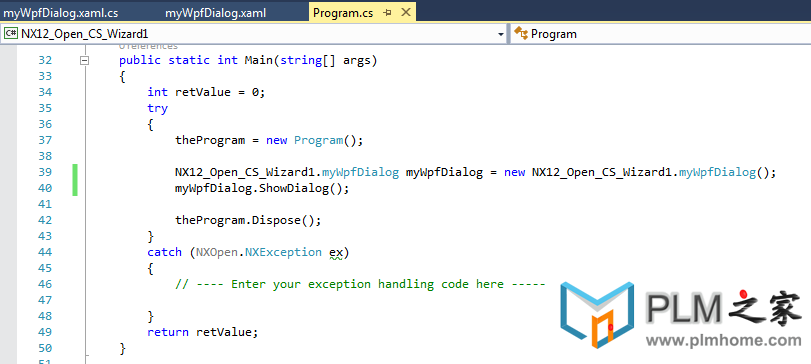
Task: Collapse the Main method outline
Action: pyautogui.click(x=85, y=60)
